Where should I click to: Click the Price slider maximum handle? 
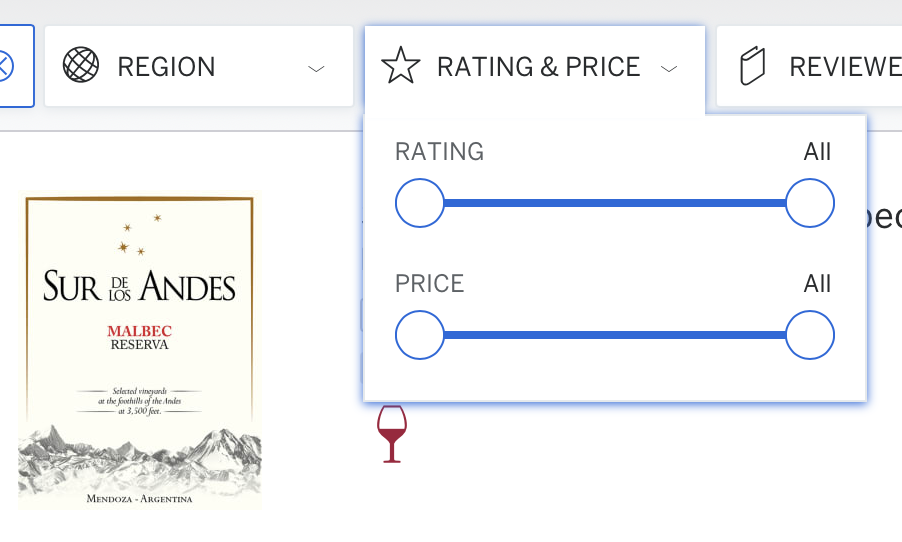click(810, 335)
